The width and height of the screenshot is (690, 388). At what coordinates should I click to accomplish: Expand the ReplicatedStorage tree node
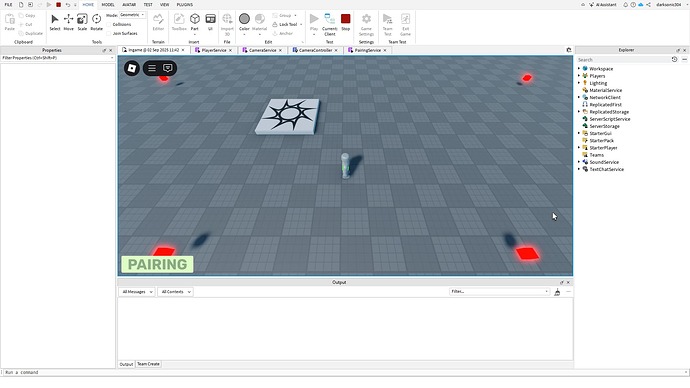pos(579,112)
